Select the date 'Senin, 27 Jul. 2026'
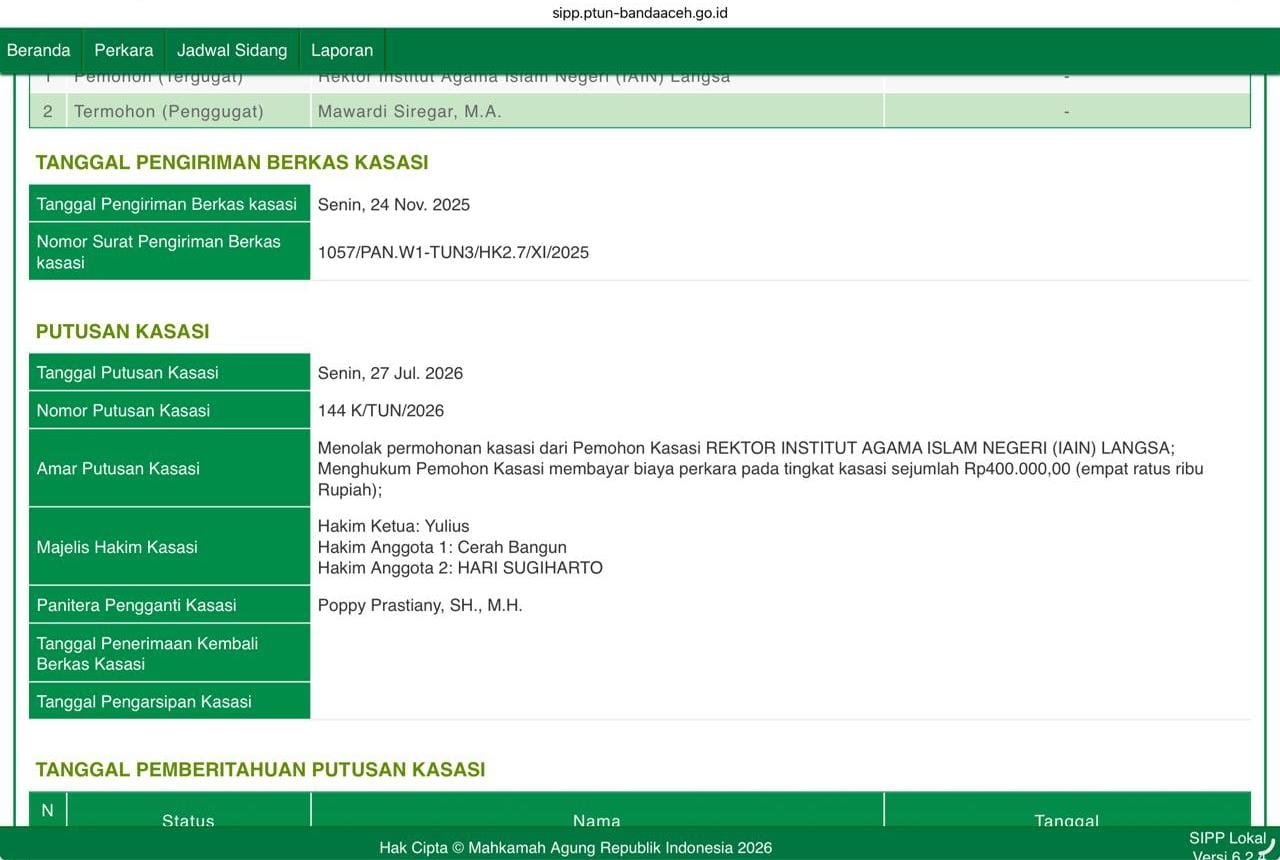Image resolution: width=1280 pixels, height=860 pixels. pos(390,373)
